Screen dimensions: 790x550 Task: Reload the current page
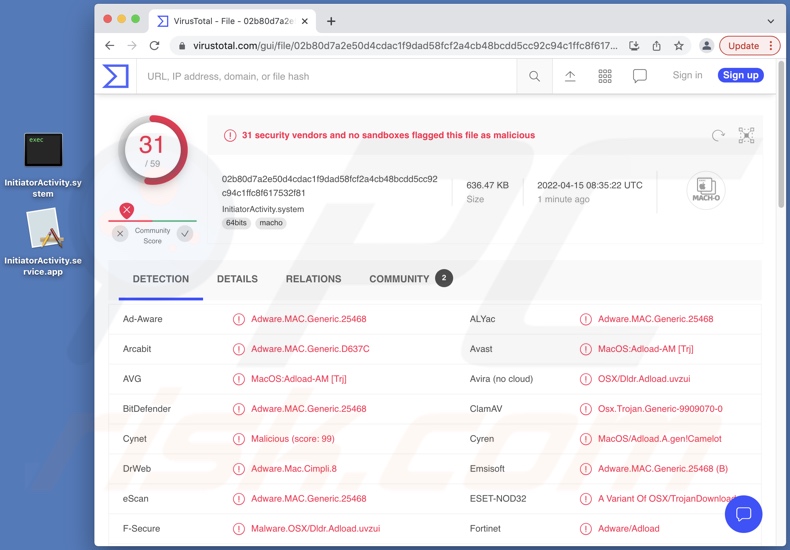[x=155, y=46]
